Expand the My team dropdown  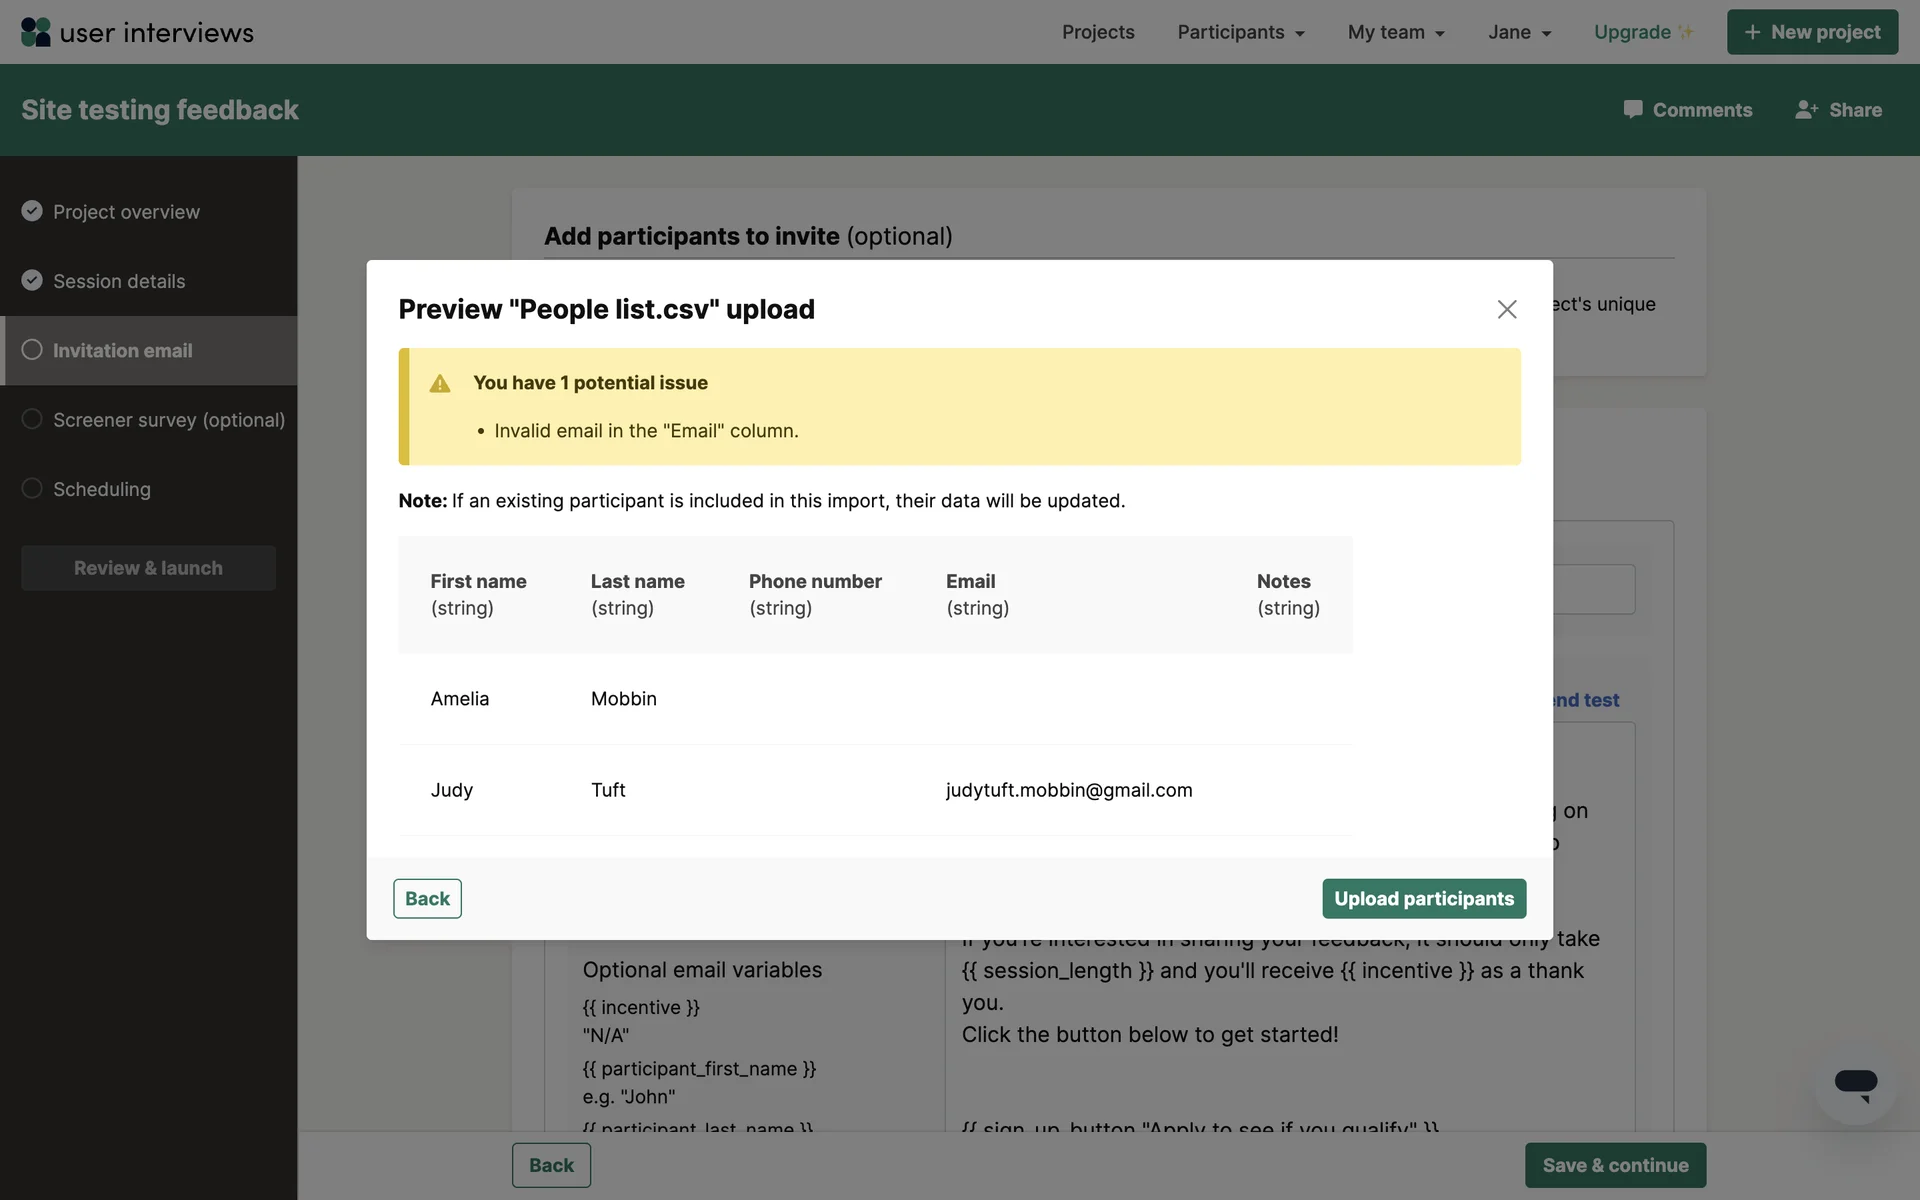(x=1396, y=32)
